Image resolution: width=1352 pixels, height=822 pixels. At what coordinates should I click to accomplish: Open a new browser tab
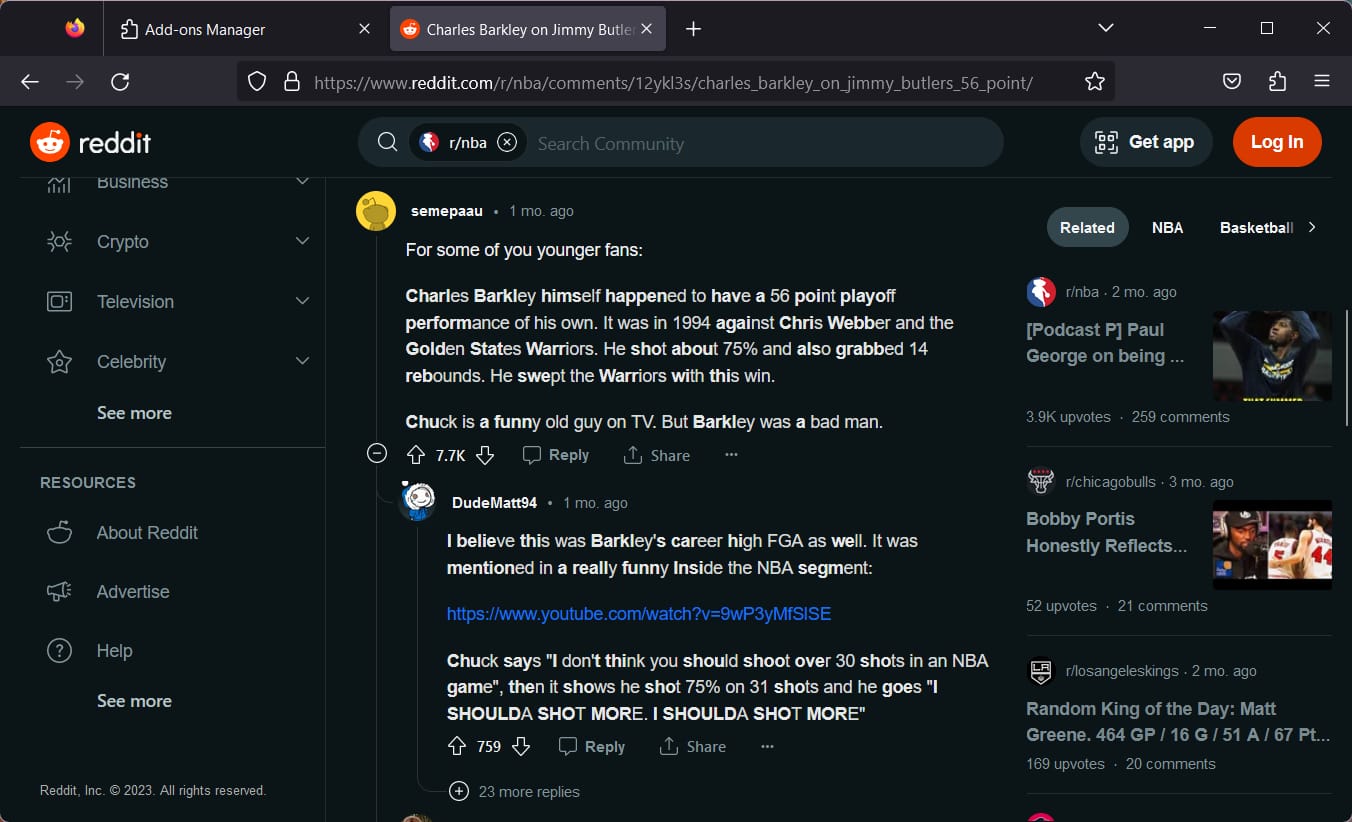click(694, 29)
